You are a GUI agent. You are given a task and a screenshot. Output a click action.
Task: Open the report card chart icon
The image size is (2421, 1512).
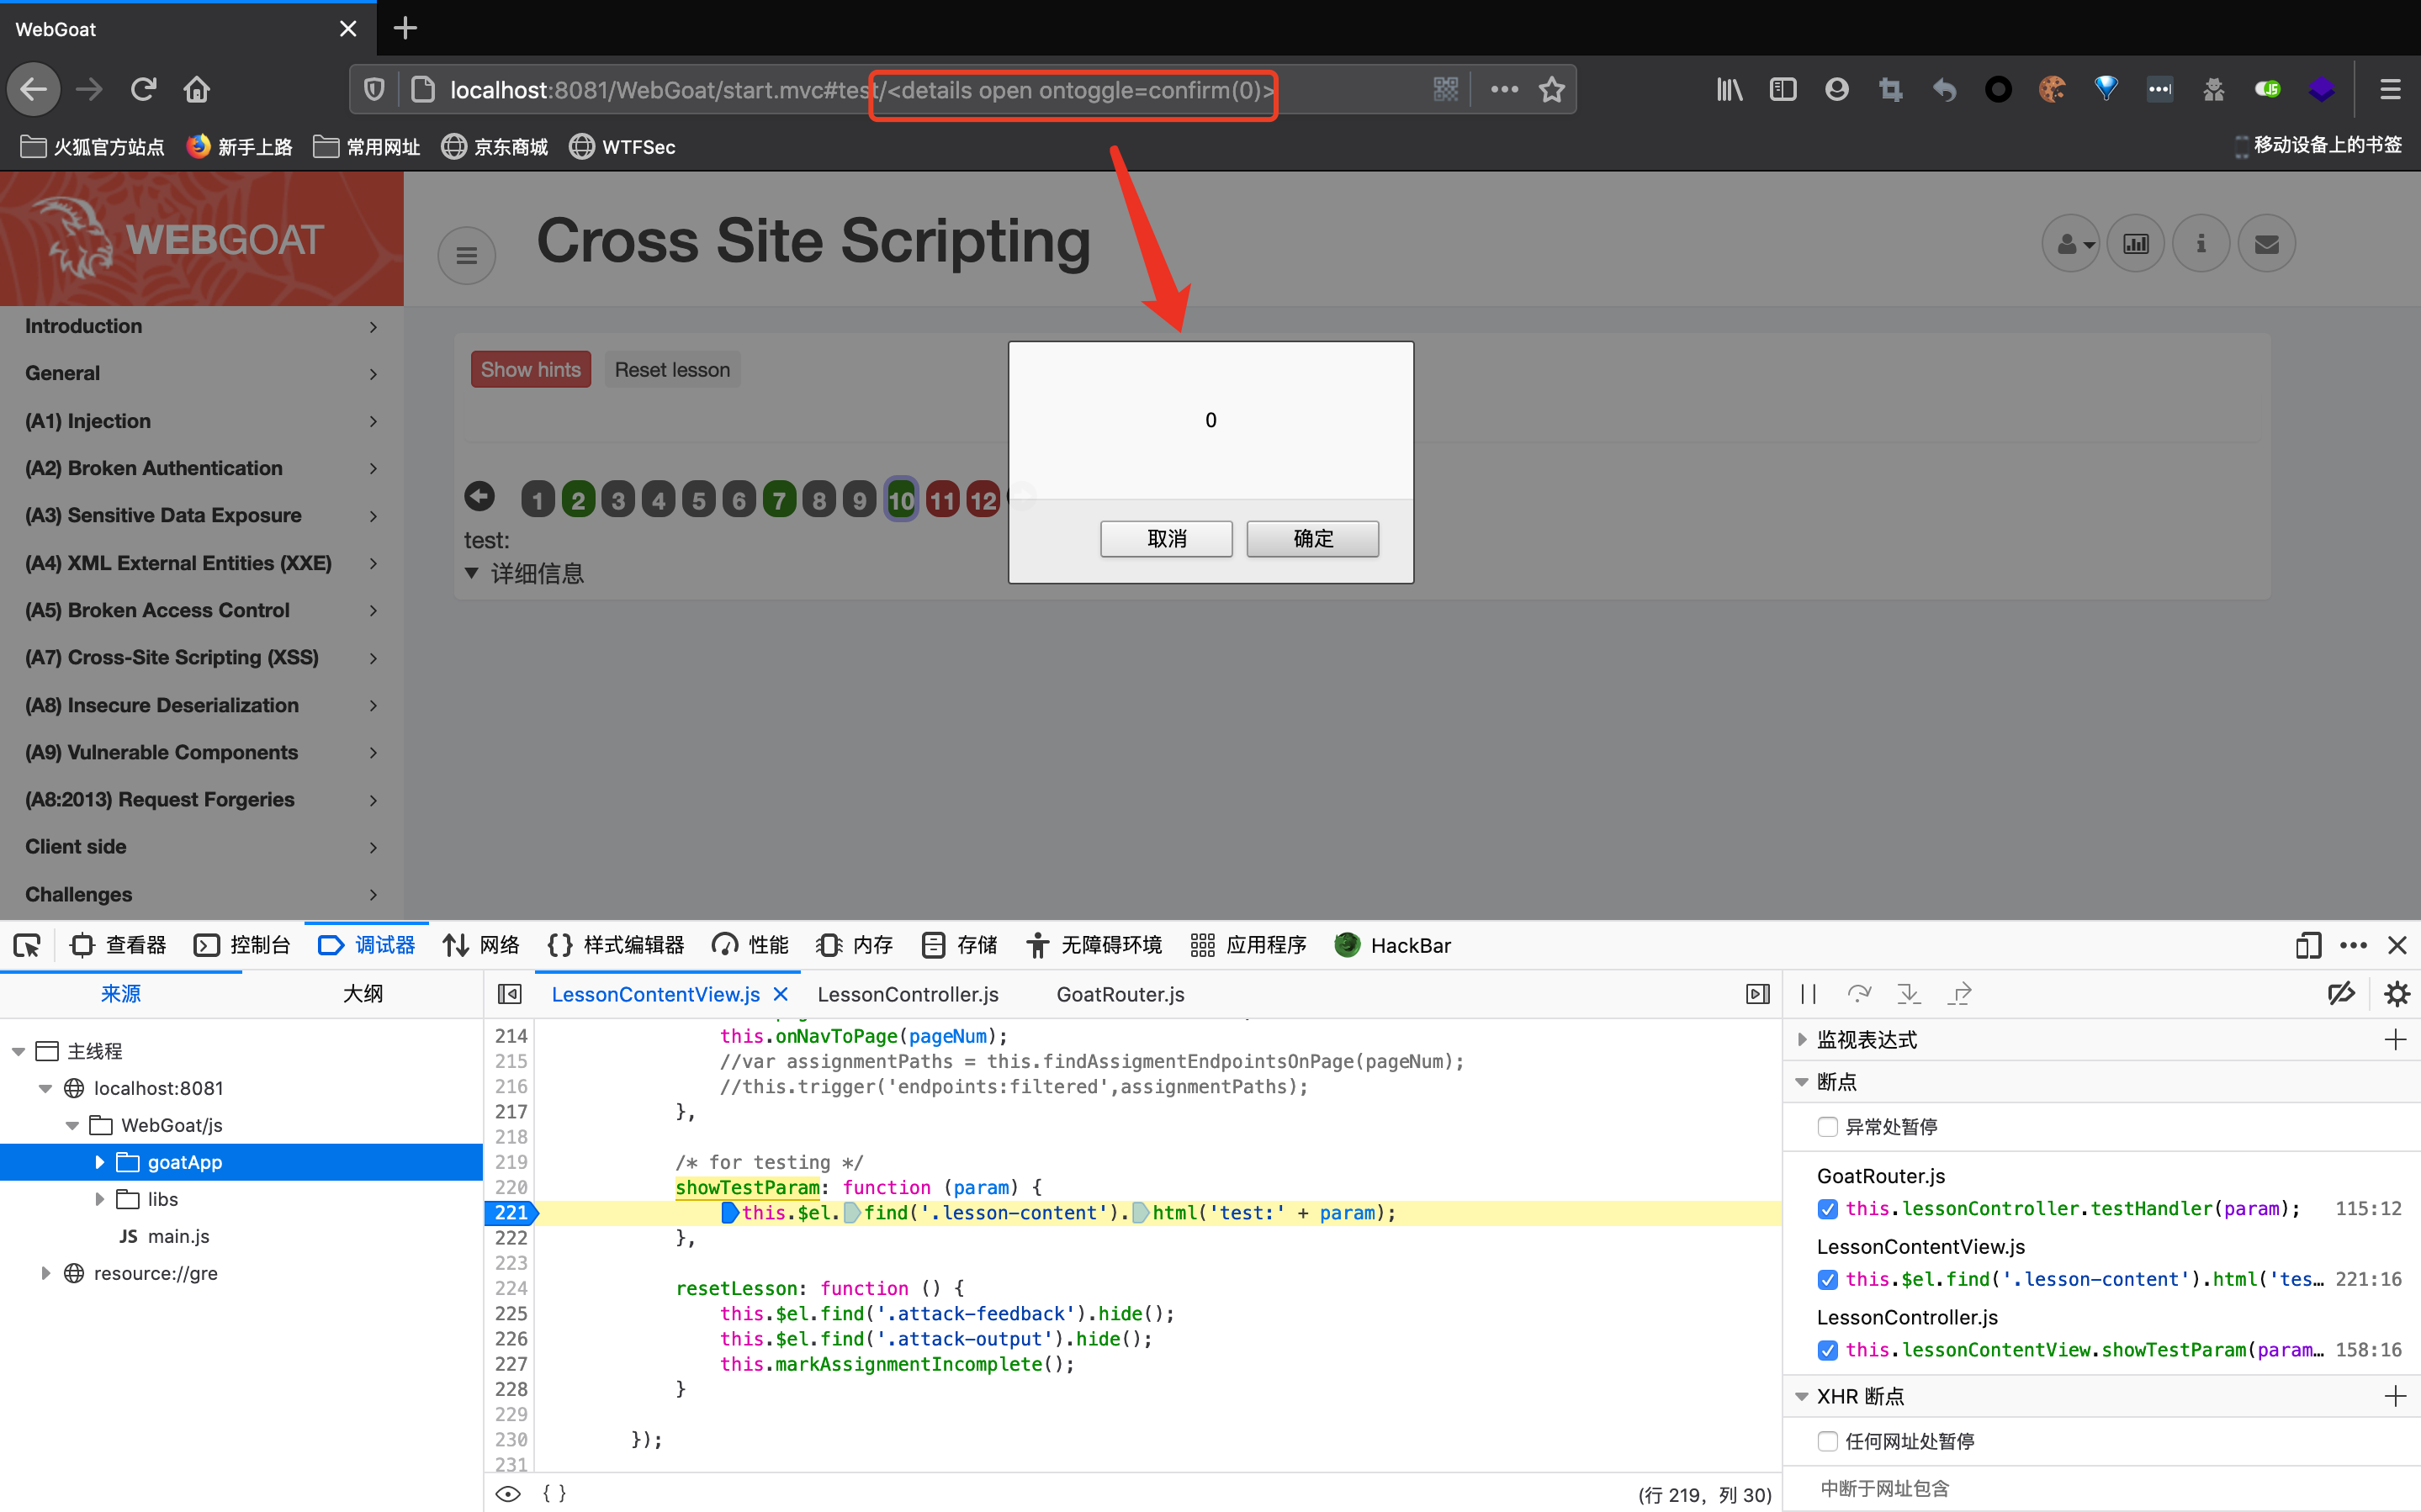[2135, 244]
